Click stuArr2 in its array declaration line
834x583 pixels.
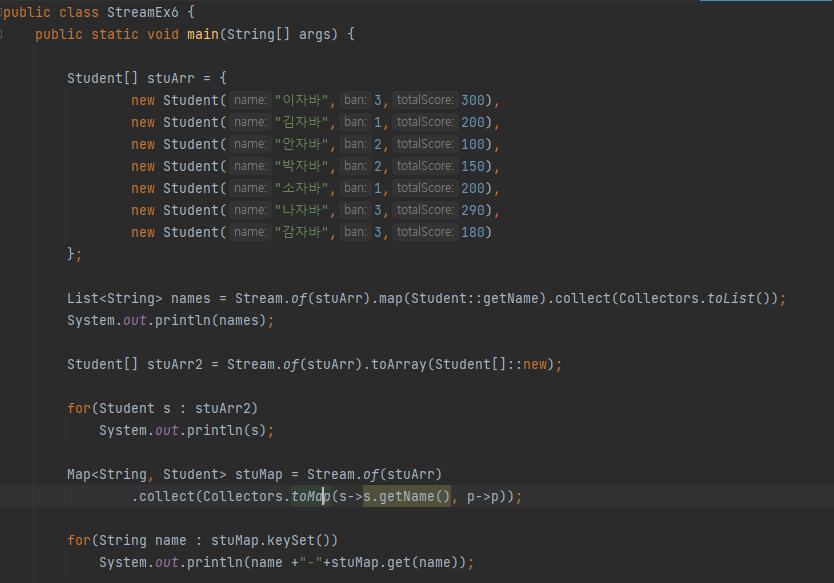click(x=174, y=364)
